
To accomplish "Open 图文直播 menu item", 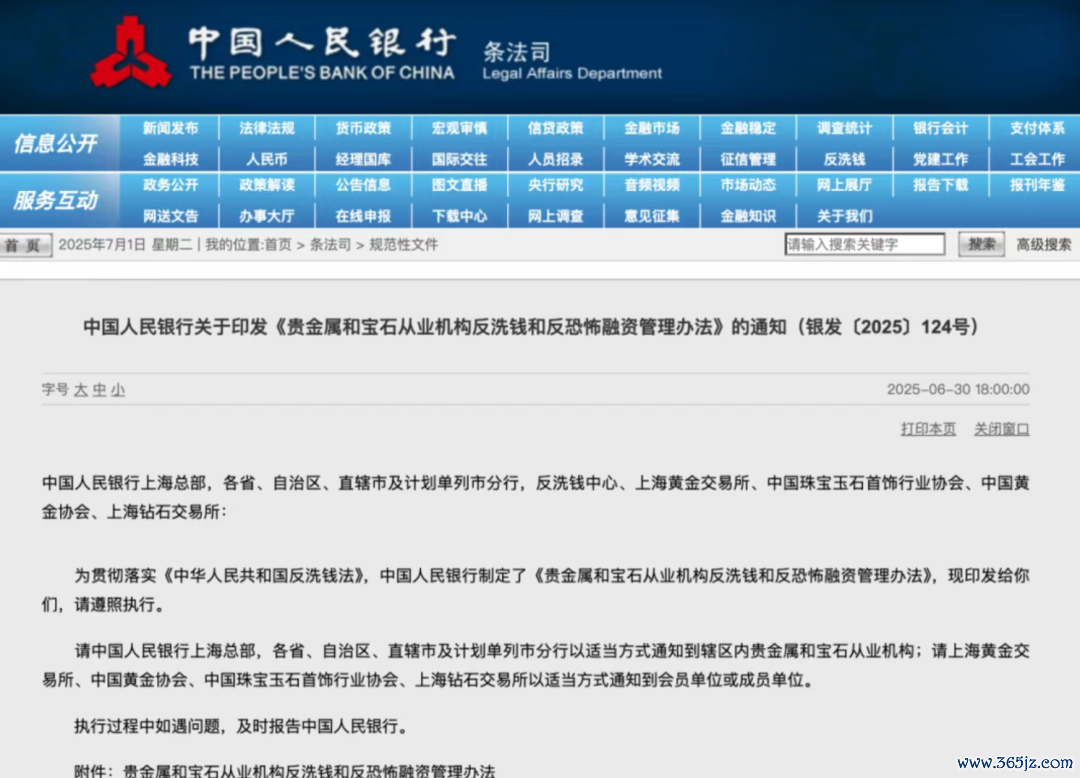I will click(459, 185).
